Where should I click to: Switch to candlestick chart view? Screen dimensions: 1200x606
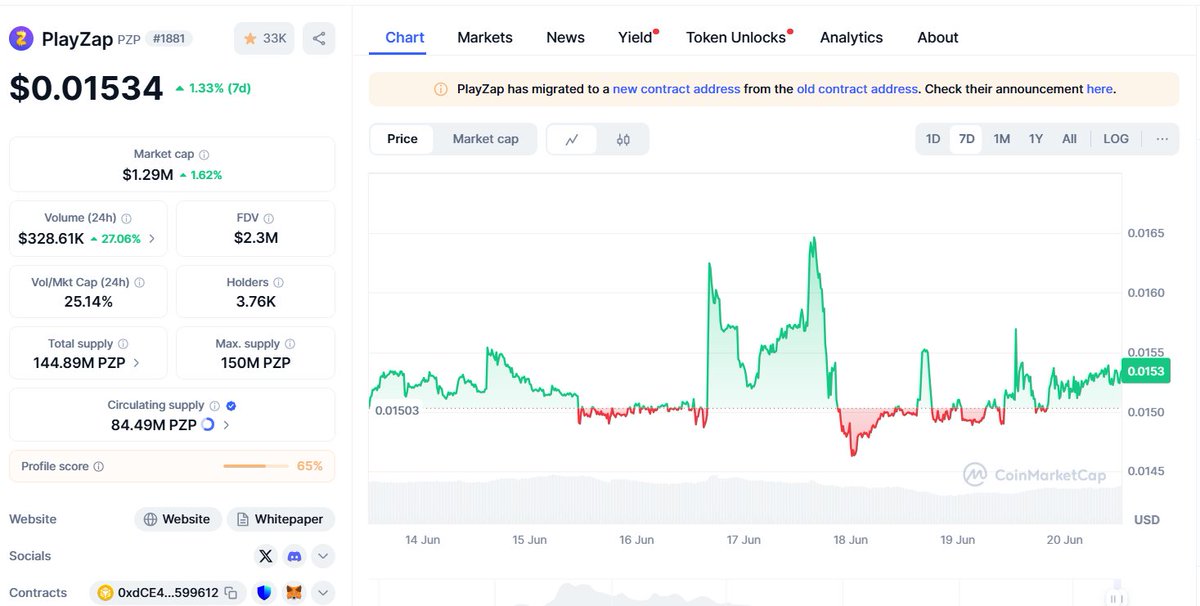[623, 139]
